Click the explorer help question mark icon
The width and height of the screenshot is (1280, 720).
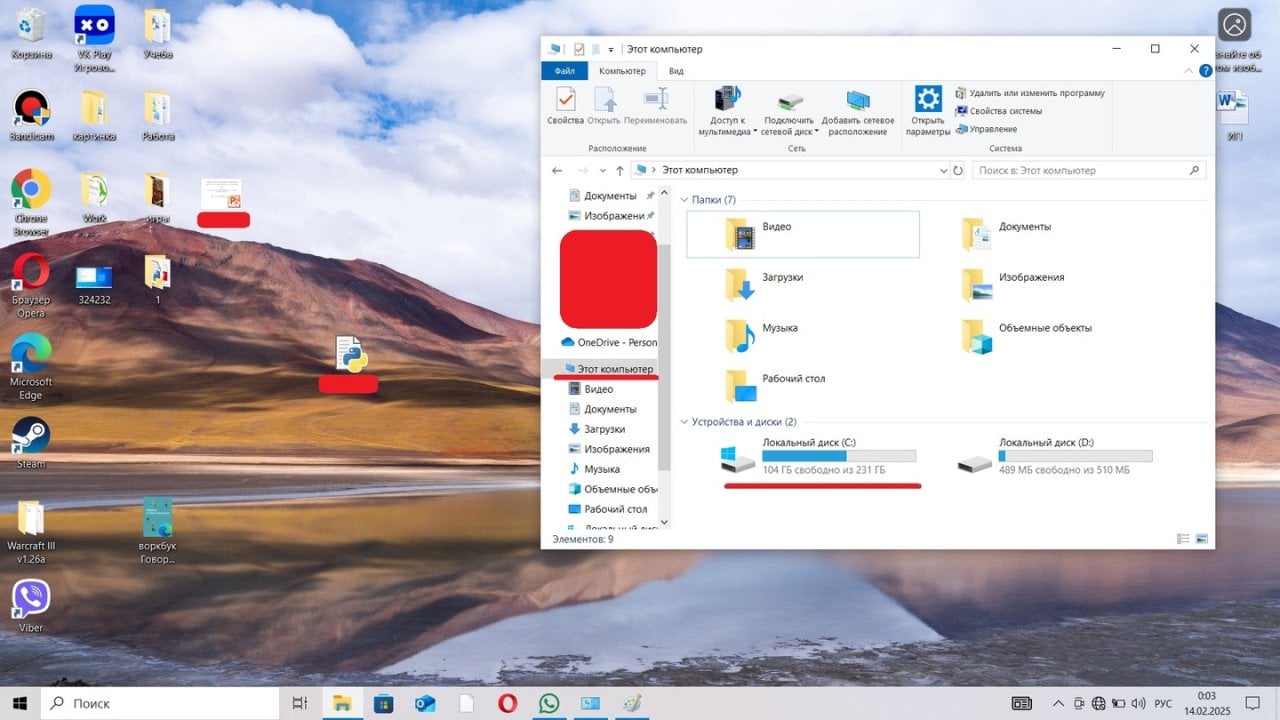[x=1205, y=71]
